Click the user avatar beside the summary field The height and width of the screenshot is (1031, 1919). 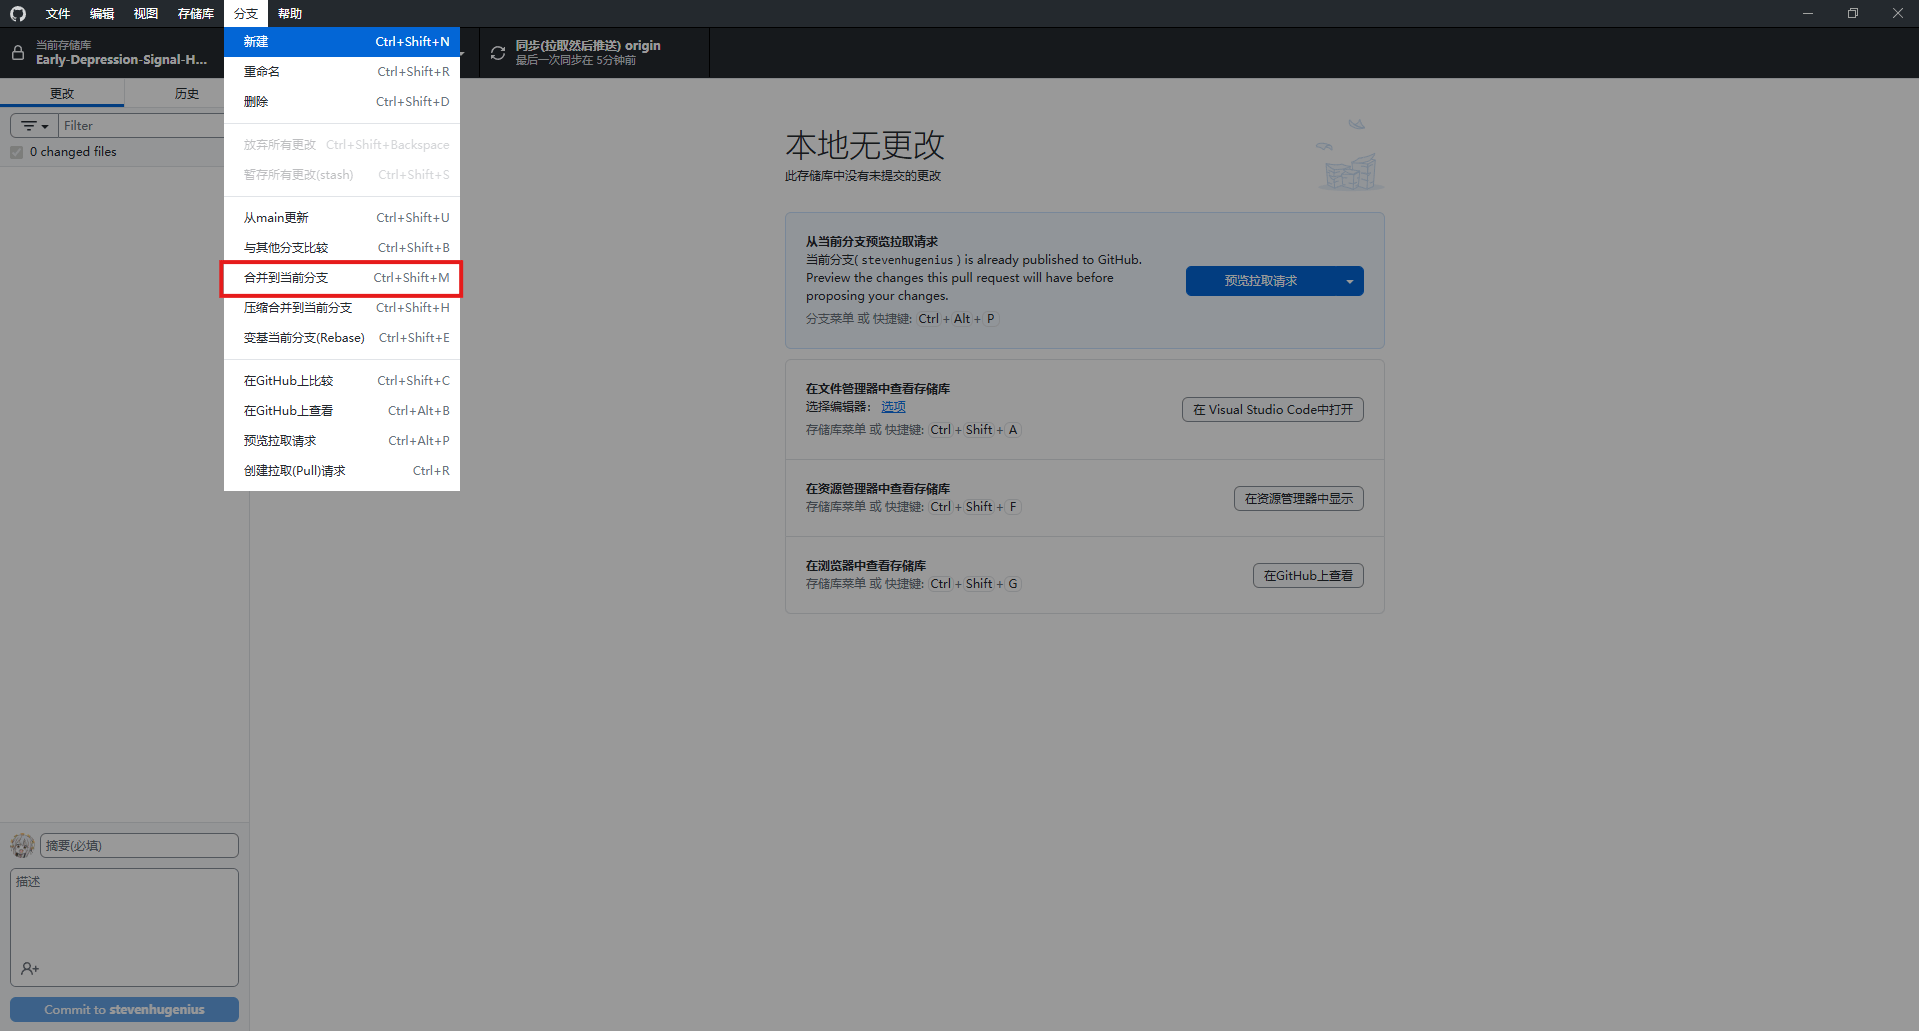[x=22, y=846]
